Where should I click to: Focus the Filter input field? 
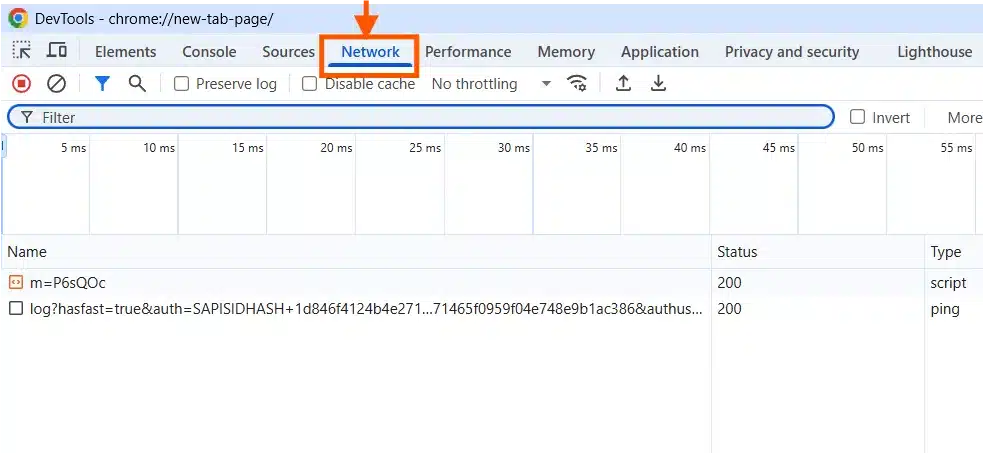(x=421, y=117)
